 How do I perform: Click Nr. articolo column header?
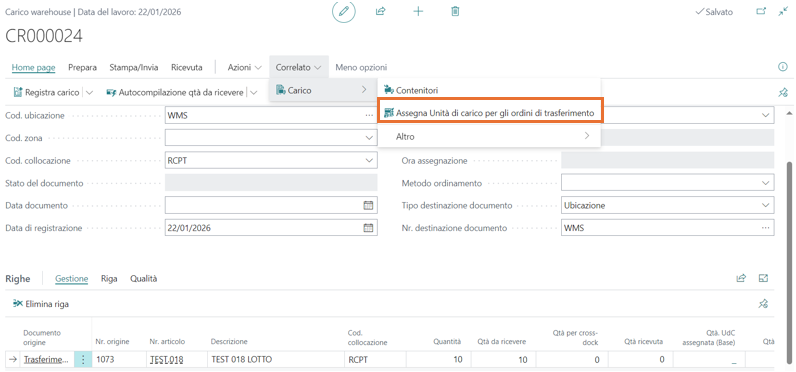pos(168,342)
